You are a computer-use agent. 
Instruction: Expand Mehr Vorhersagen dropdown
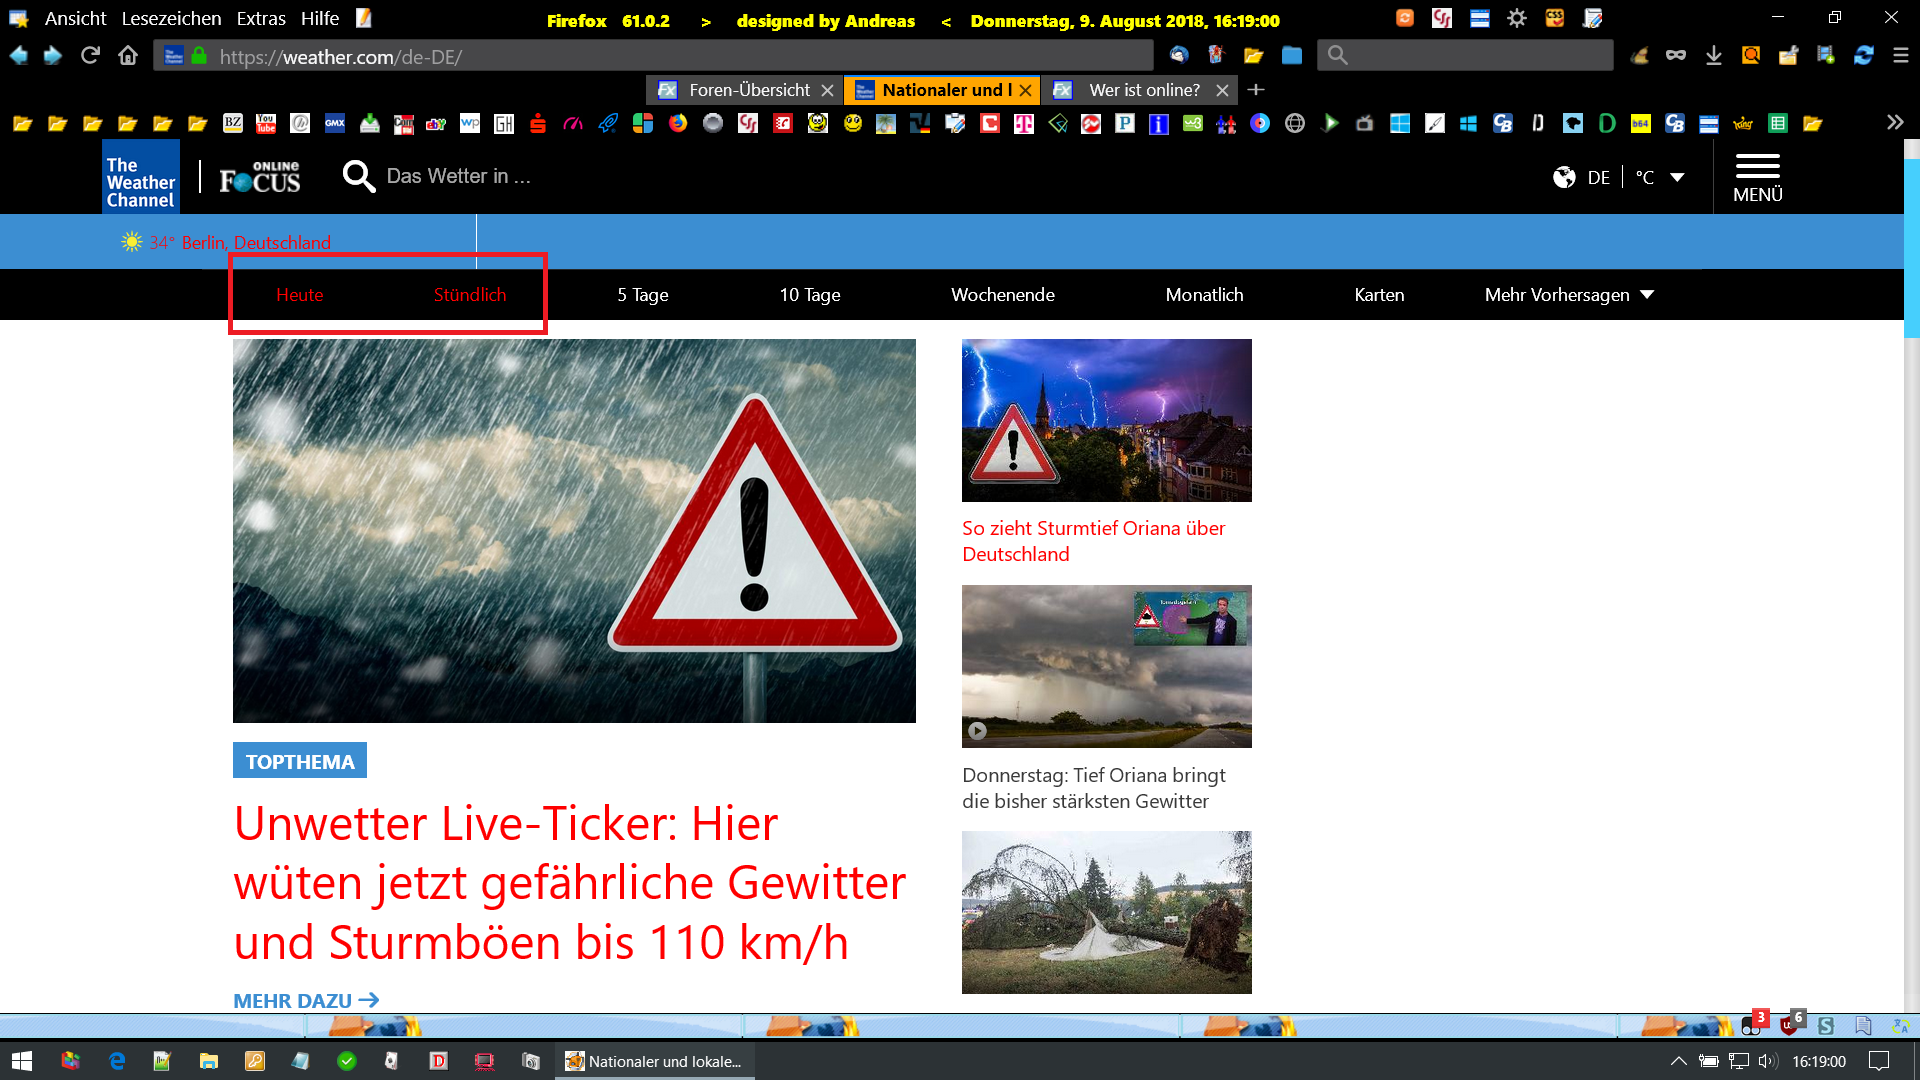(x=1568, y=295)
